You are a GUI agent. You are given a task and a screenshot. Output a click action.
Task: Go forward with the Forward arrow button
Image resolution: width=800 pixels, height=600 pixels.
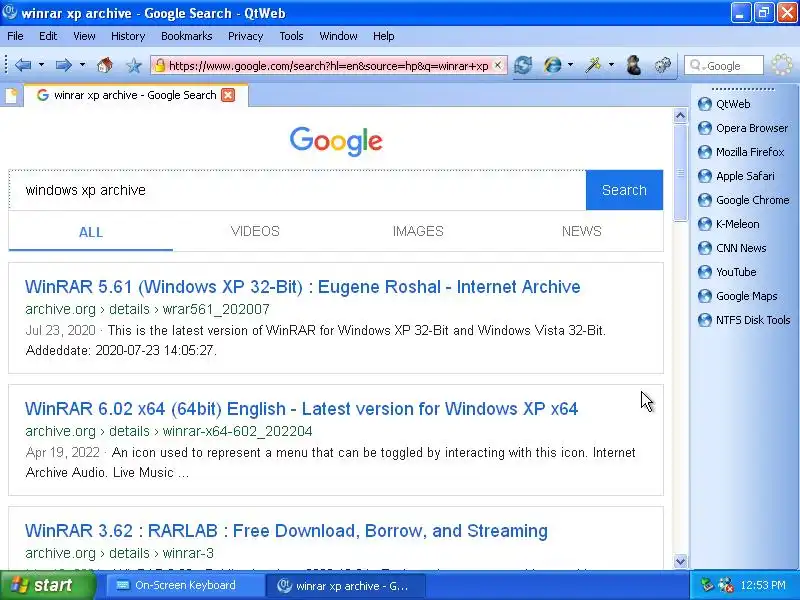(x=63, y=65)
